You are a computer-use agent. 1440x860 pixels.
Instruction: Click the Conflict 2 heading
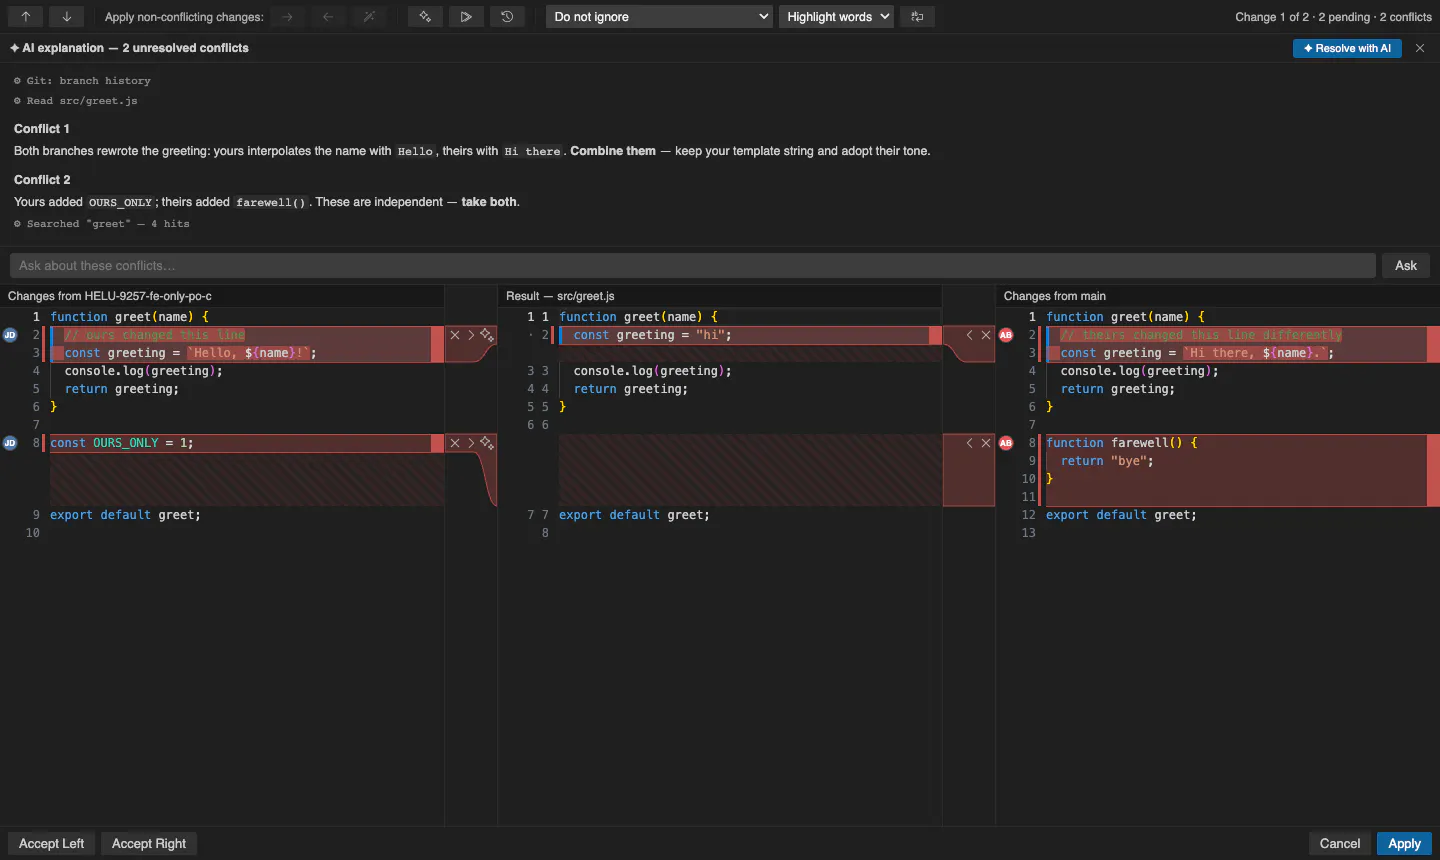[42, 180]
